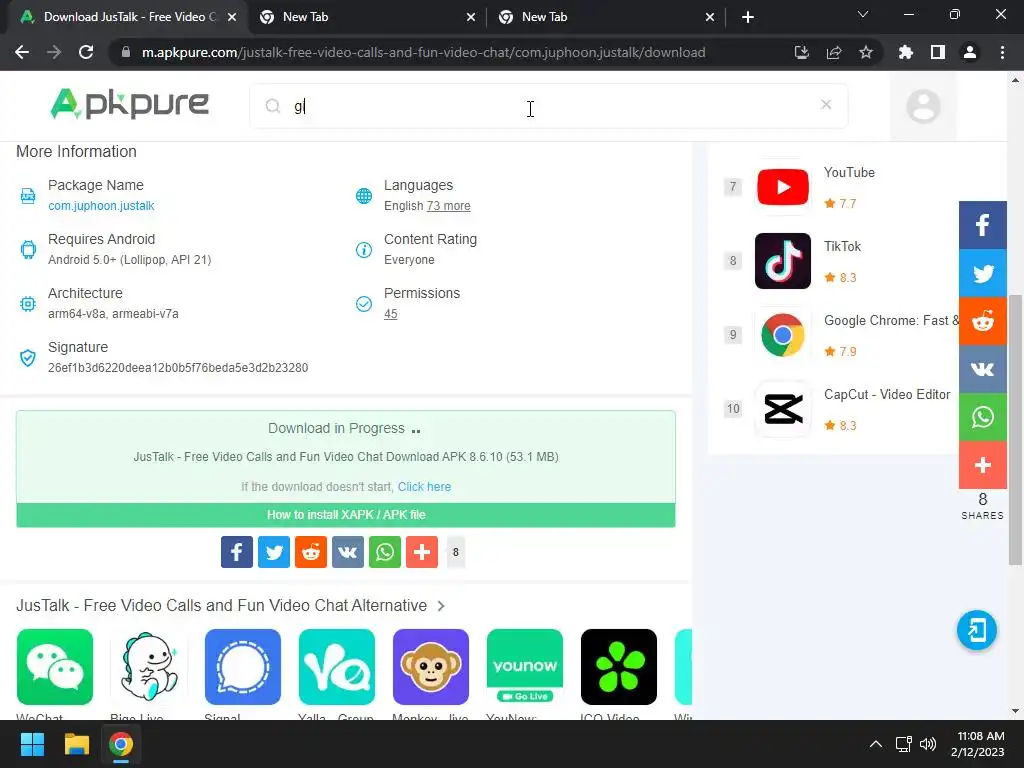Click the address bar URL
1024x768 pixels.
tap(423, 52)
